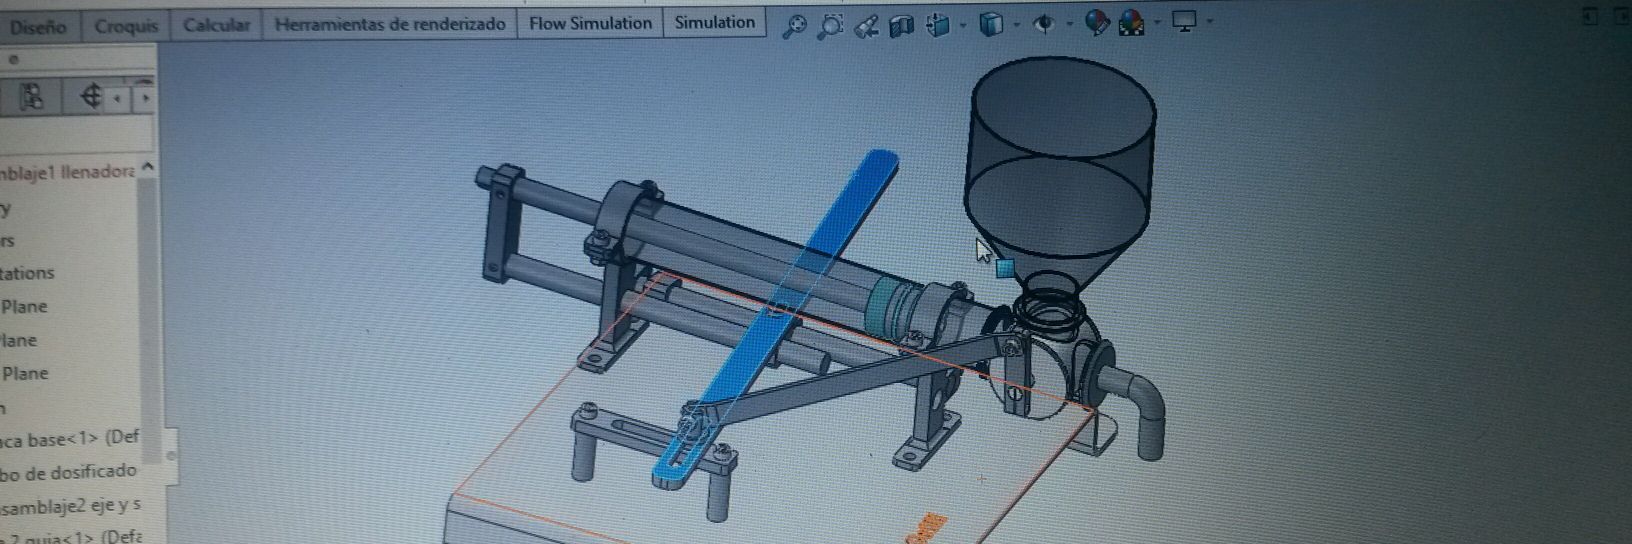This screenshot has width=1632, height=544.
Task: Click the Hide/Show Items eye icon
Action: (1044, 24)
